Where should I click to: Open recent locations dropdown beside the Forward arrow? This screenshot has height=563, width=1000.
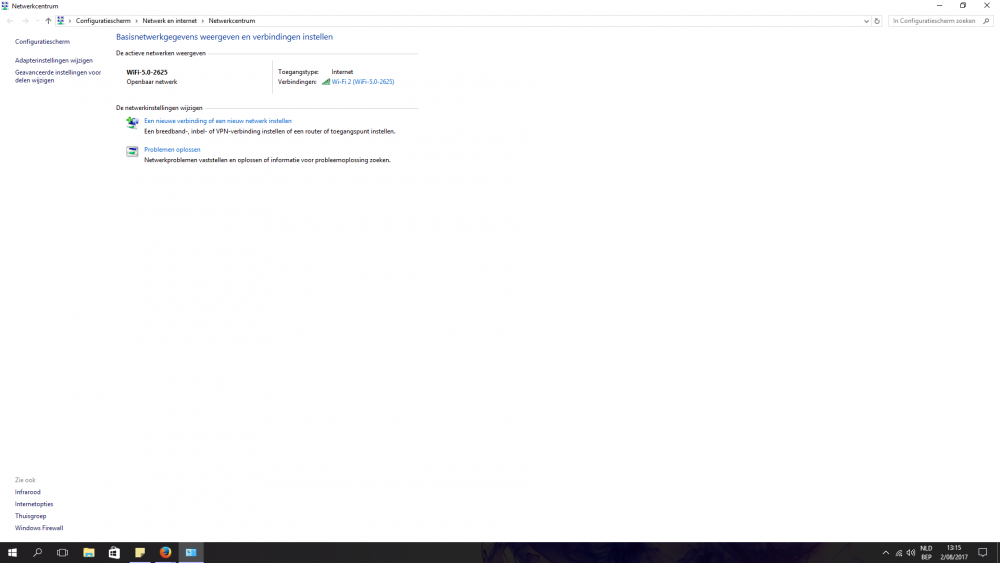[x=37, y=21]
